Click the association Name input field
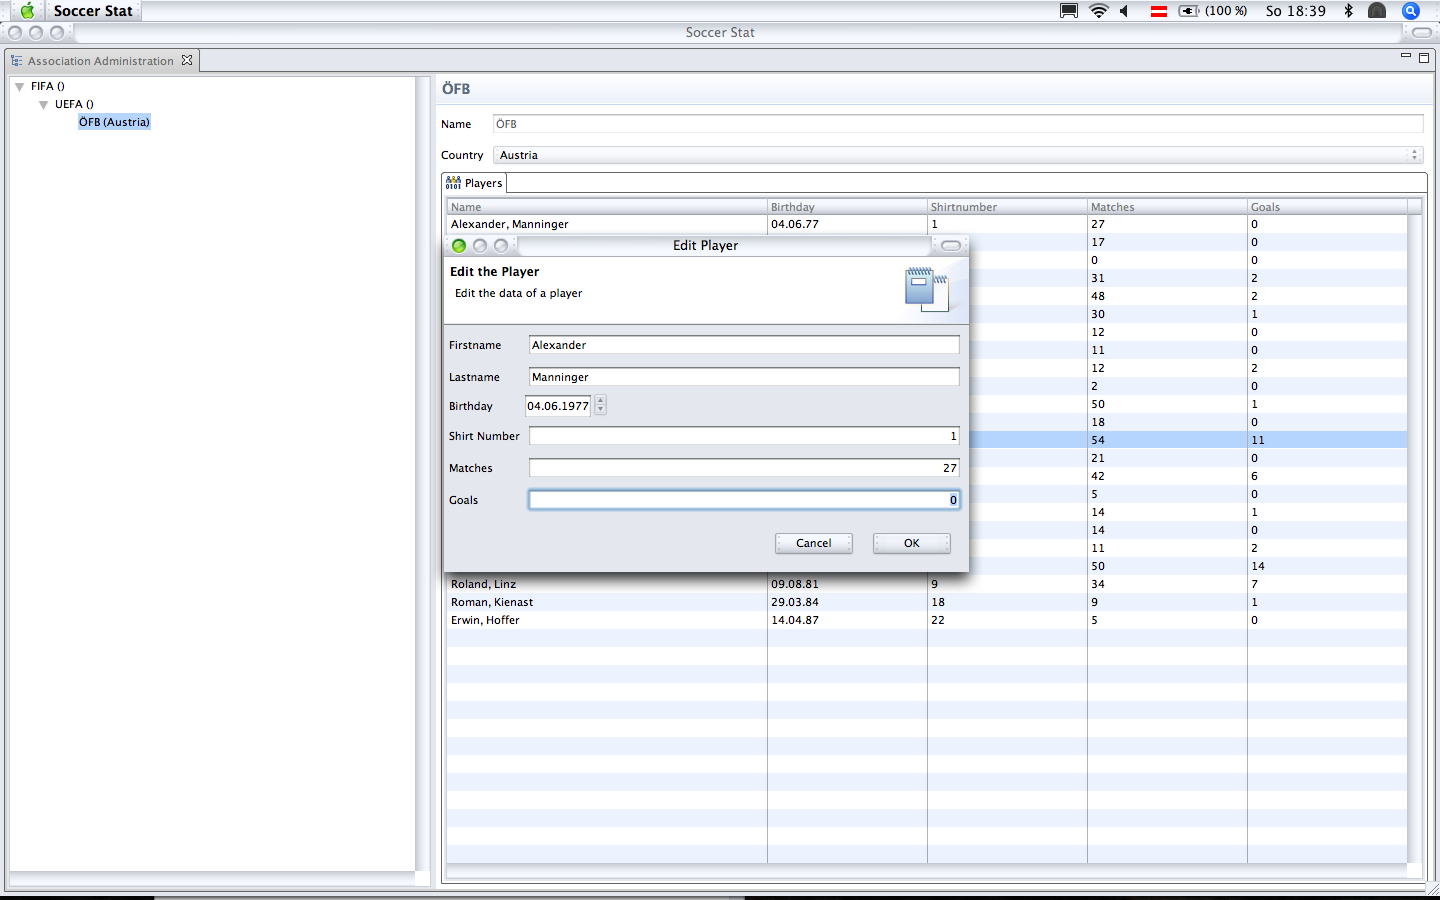This screenshot has height=900, width=1440. click(958, 124)
